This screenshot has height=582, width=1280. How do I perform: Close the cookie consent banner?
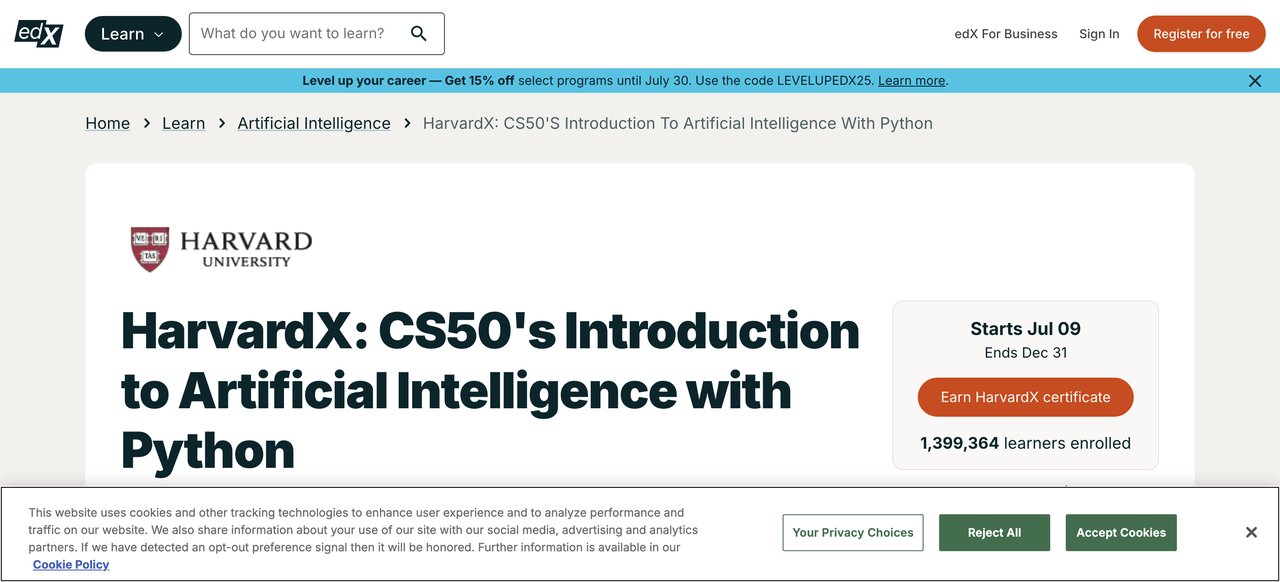click(x=1251, y=533)
